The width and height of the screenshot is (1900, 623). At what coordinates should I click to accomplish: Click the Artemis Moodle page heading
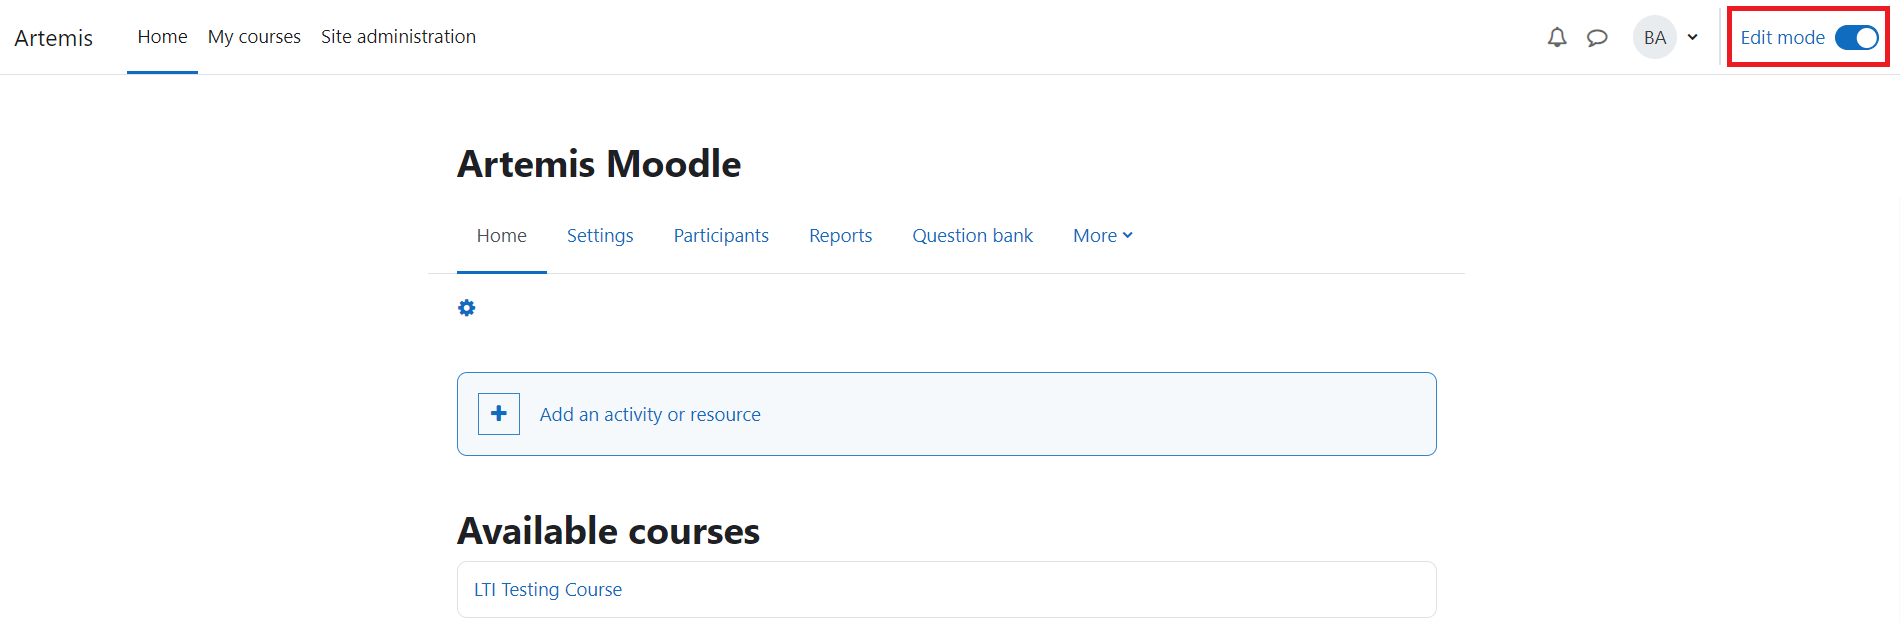[x=598, y=163]
